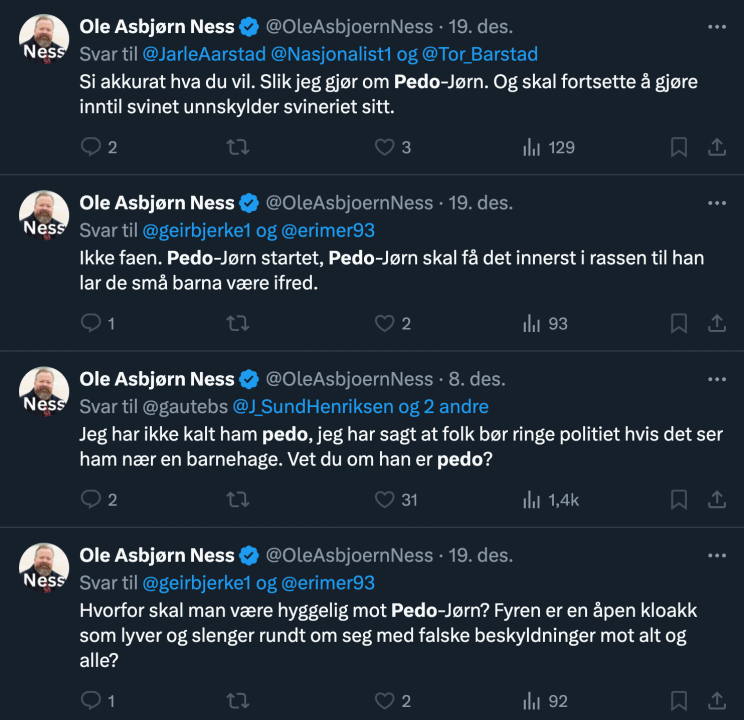The width and height of the screenshot is (744, 720).
Task: Bookmark the 8. des. tweet
Action: point(679,499)
